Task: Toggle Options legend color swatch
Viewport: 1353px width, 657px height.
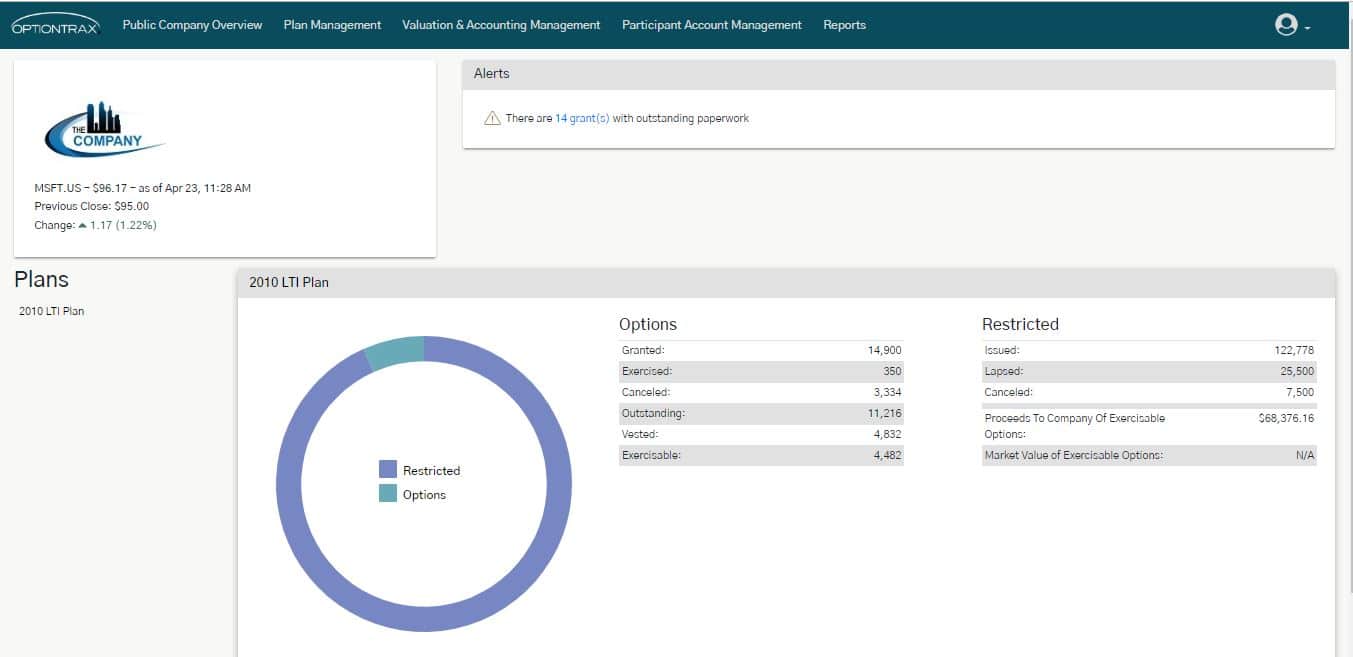Action: tap(388, 494)
